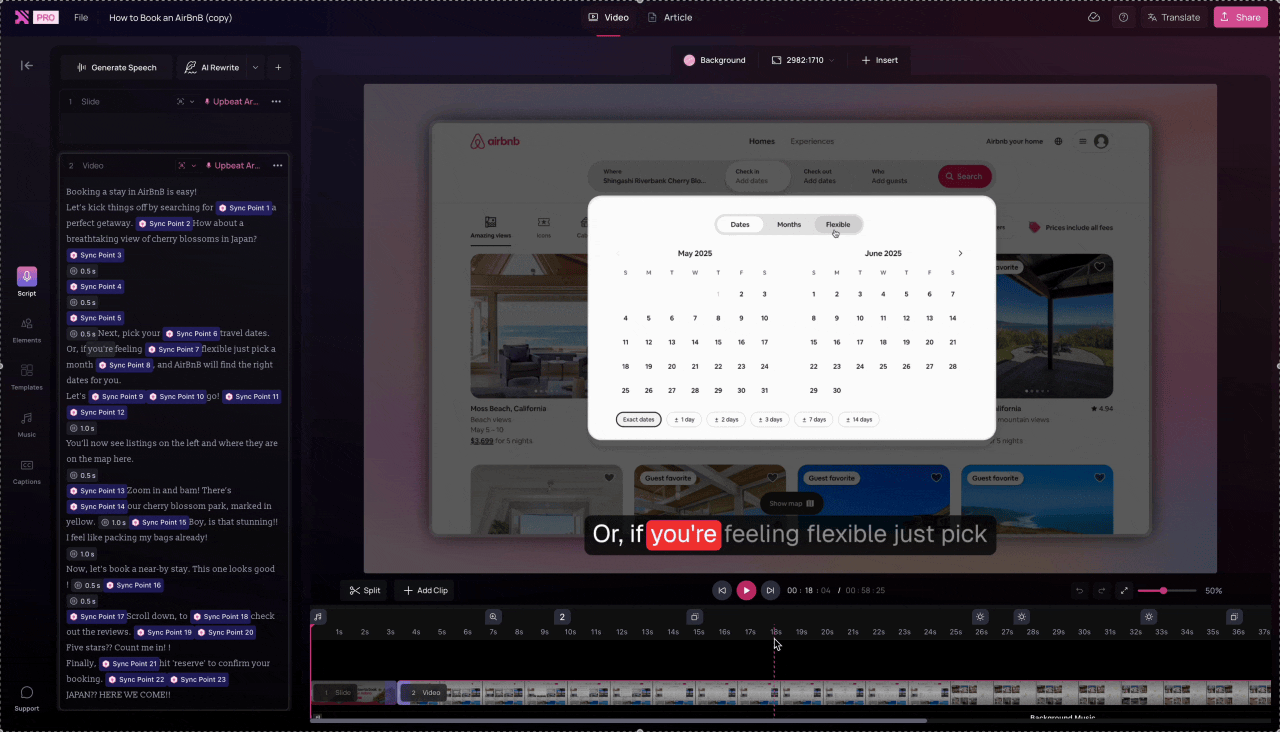Image resolution: width=1280 pixels, height=732 pixels.
Task: Open the help question mark icon
Action: [1123, 17]
